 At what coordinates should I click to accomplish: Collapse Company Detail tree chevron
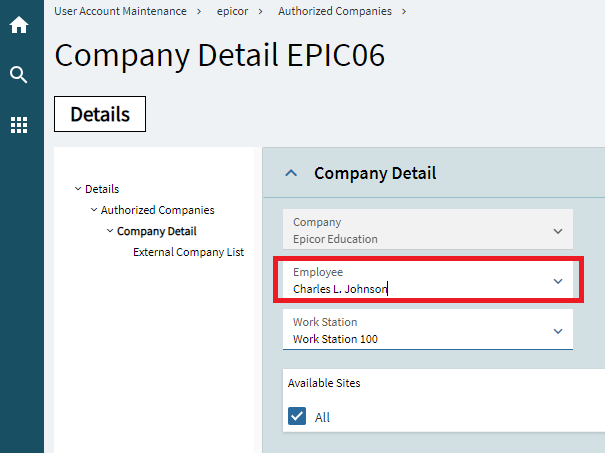coord(110,231)
